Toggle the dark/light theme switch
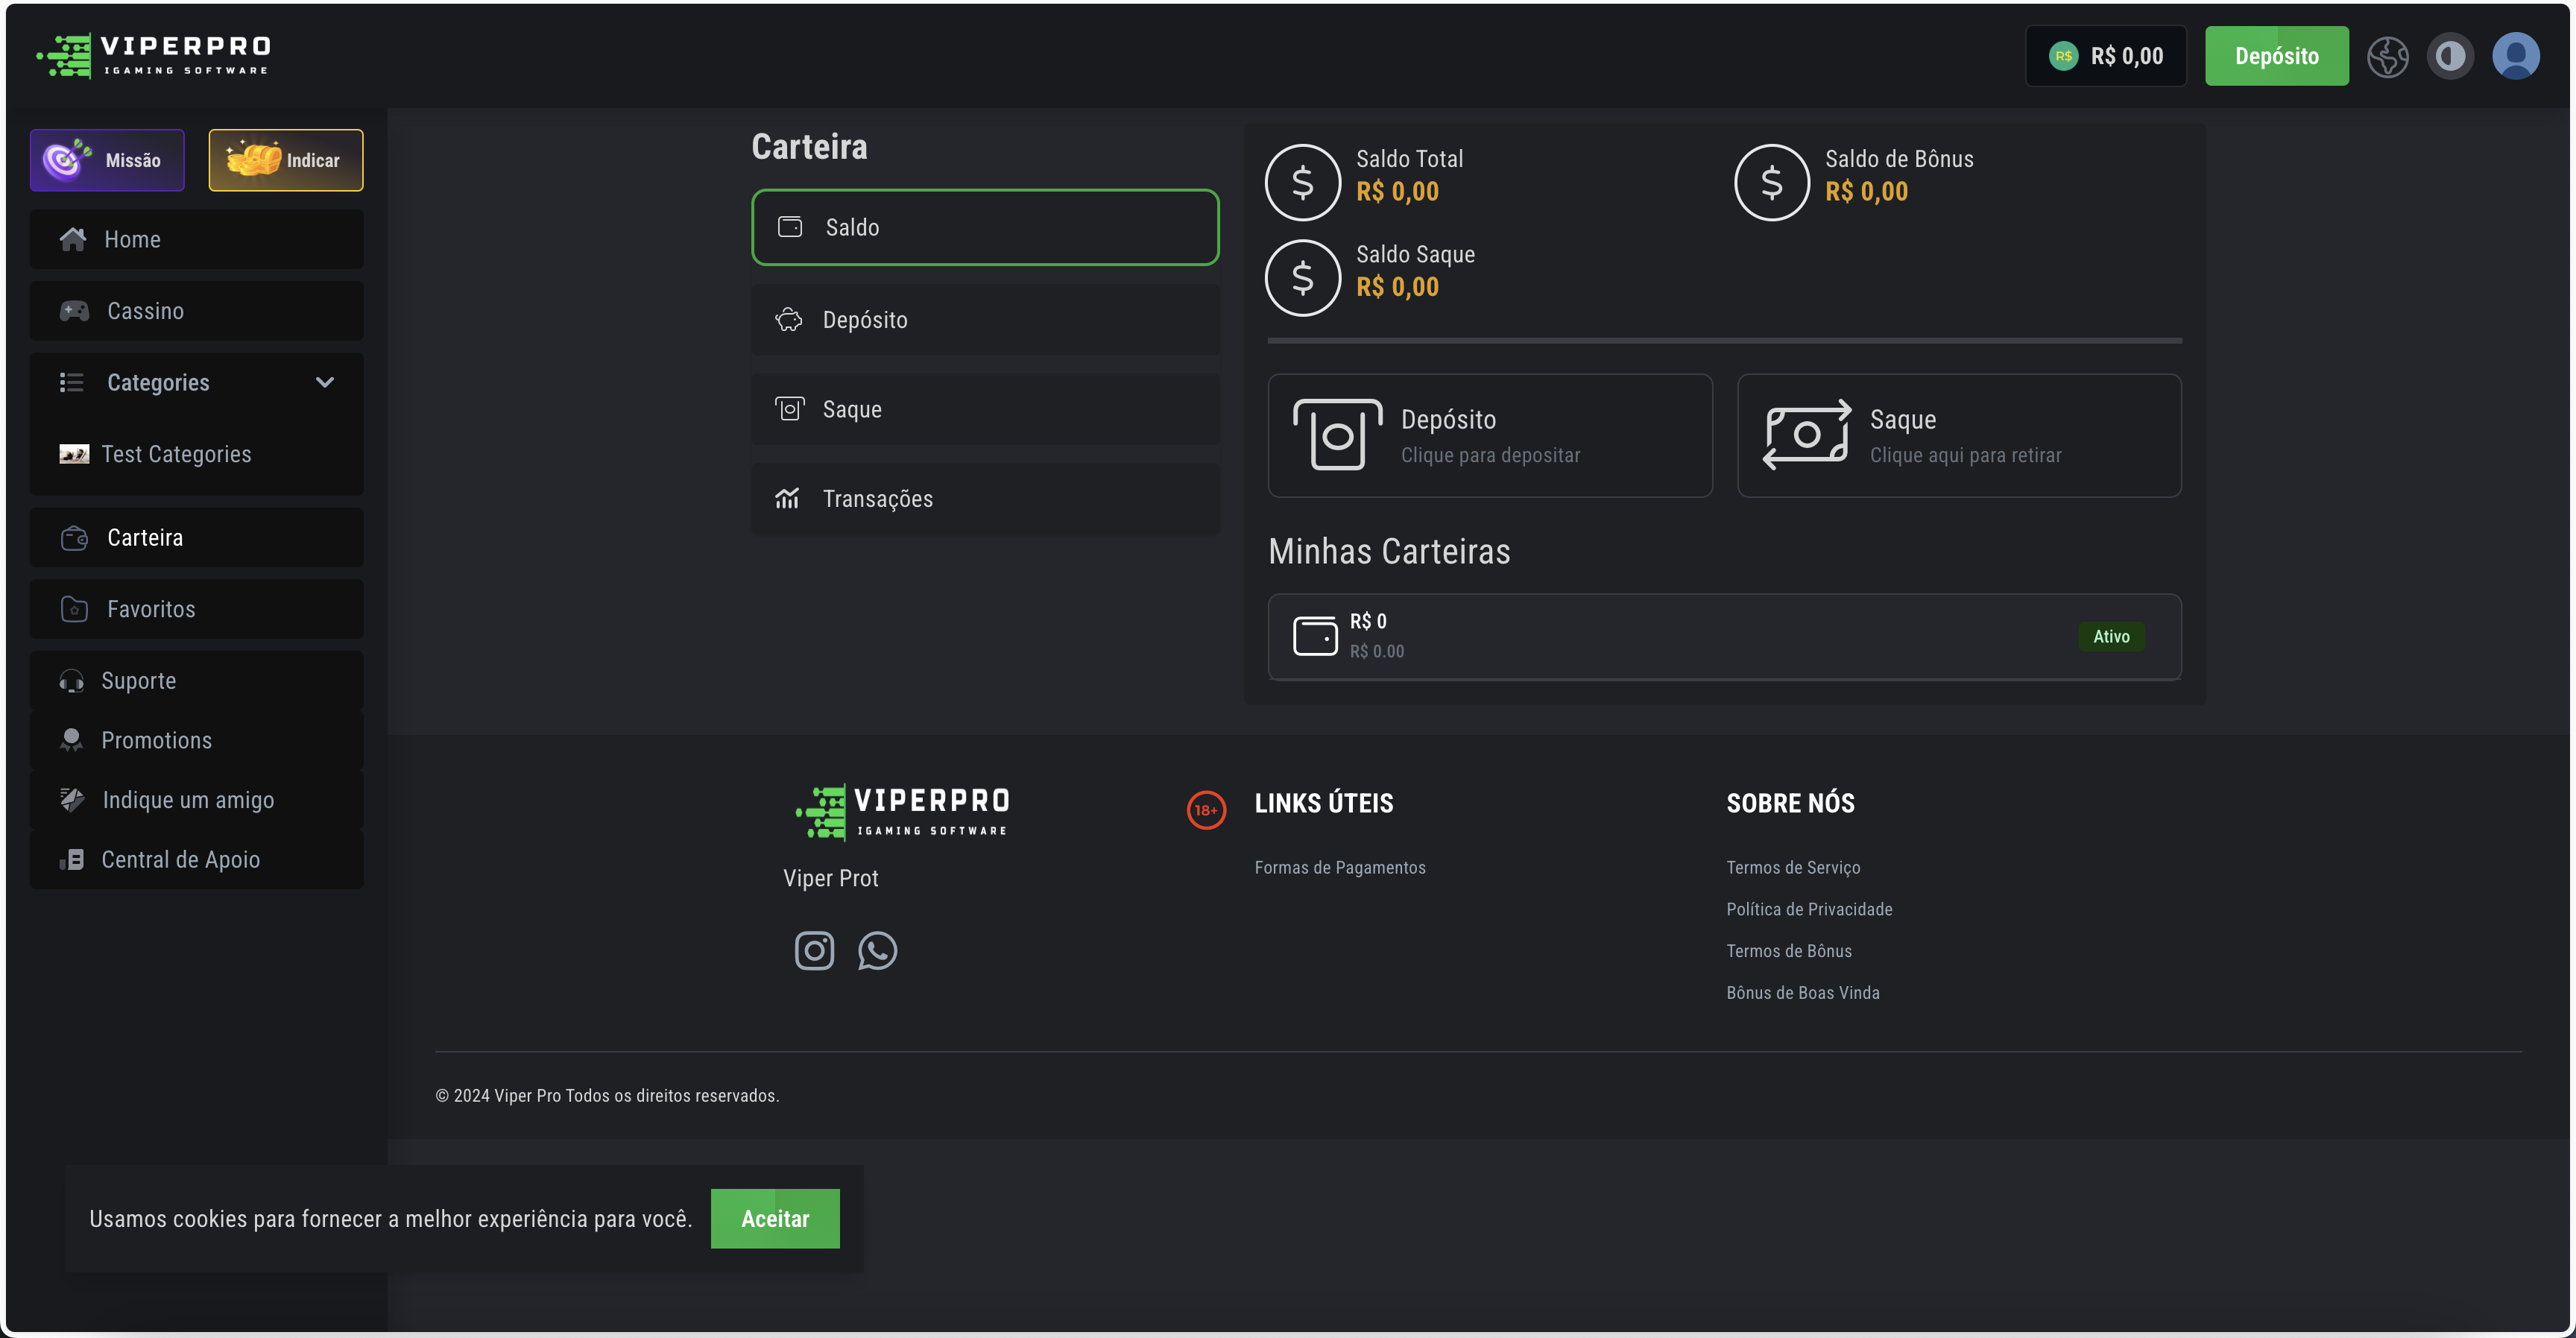 click(2450, 56)
